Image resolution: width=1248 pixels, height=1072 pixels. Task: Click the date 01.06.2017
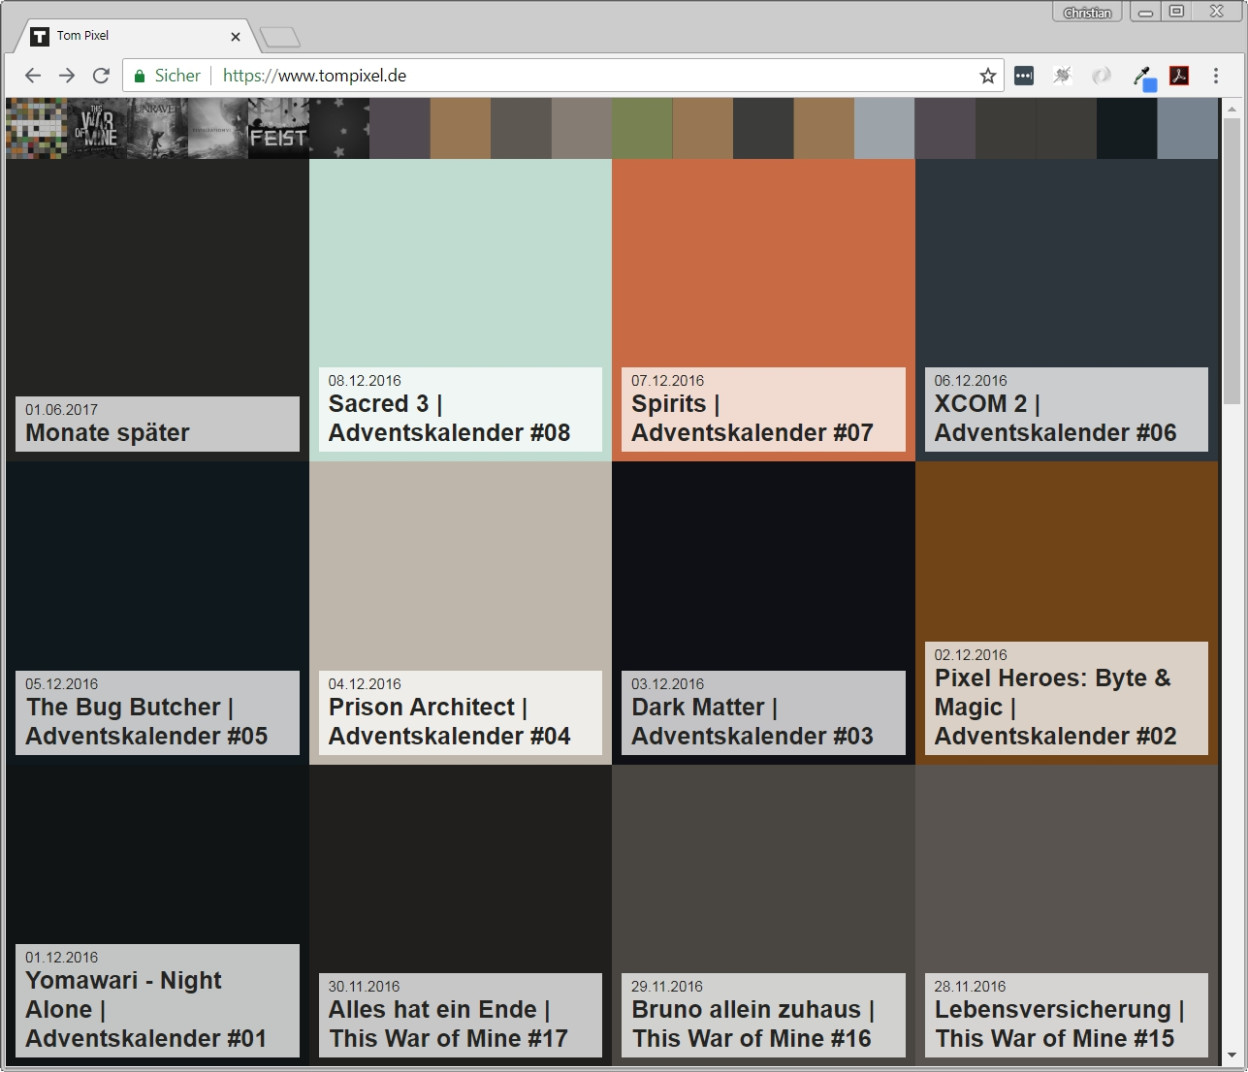tap(62, 410)
